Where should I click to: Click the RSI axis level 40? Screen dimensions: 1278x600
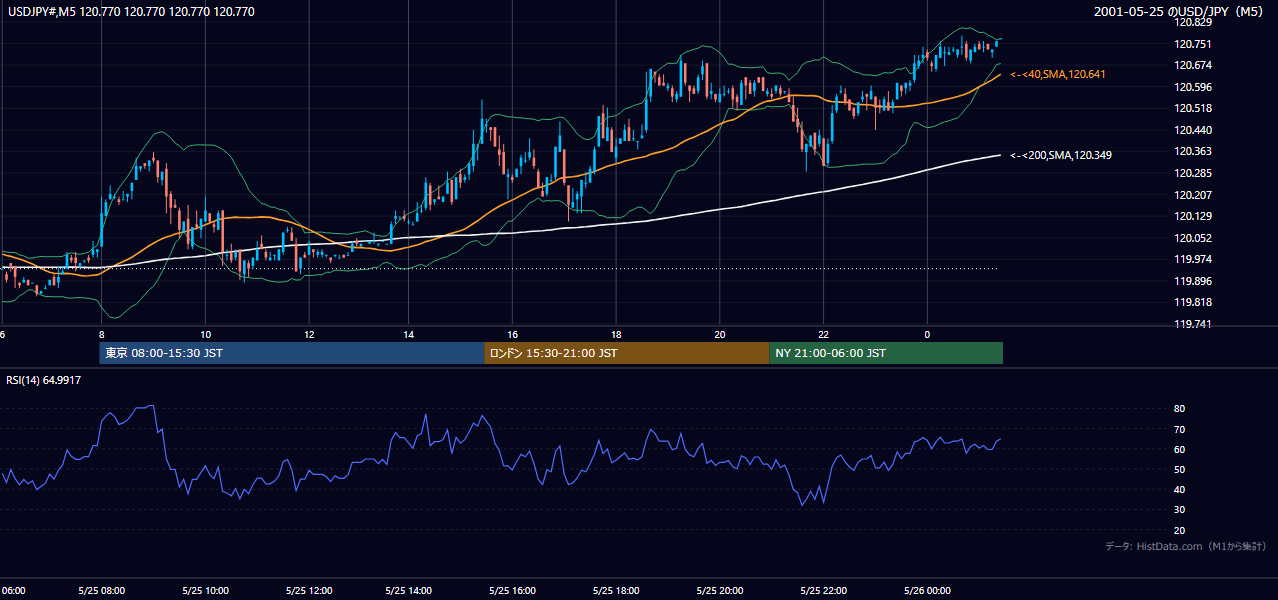tap(1179, 489)
